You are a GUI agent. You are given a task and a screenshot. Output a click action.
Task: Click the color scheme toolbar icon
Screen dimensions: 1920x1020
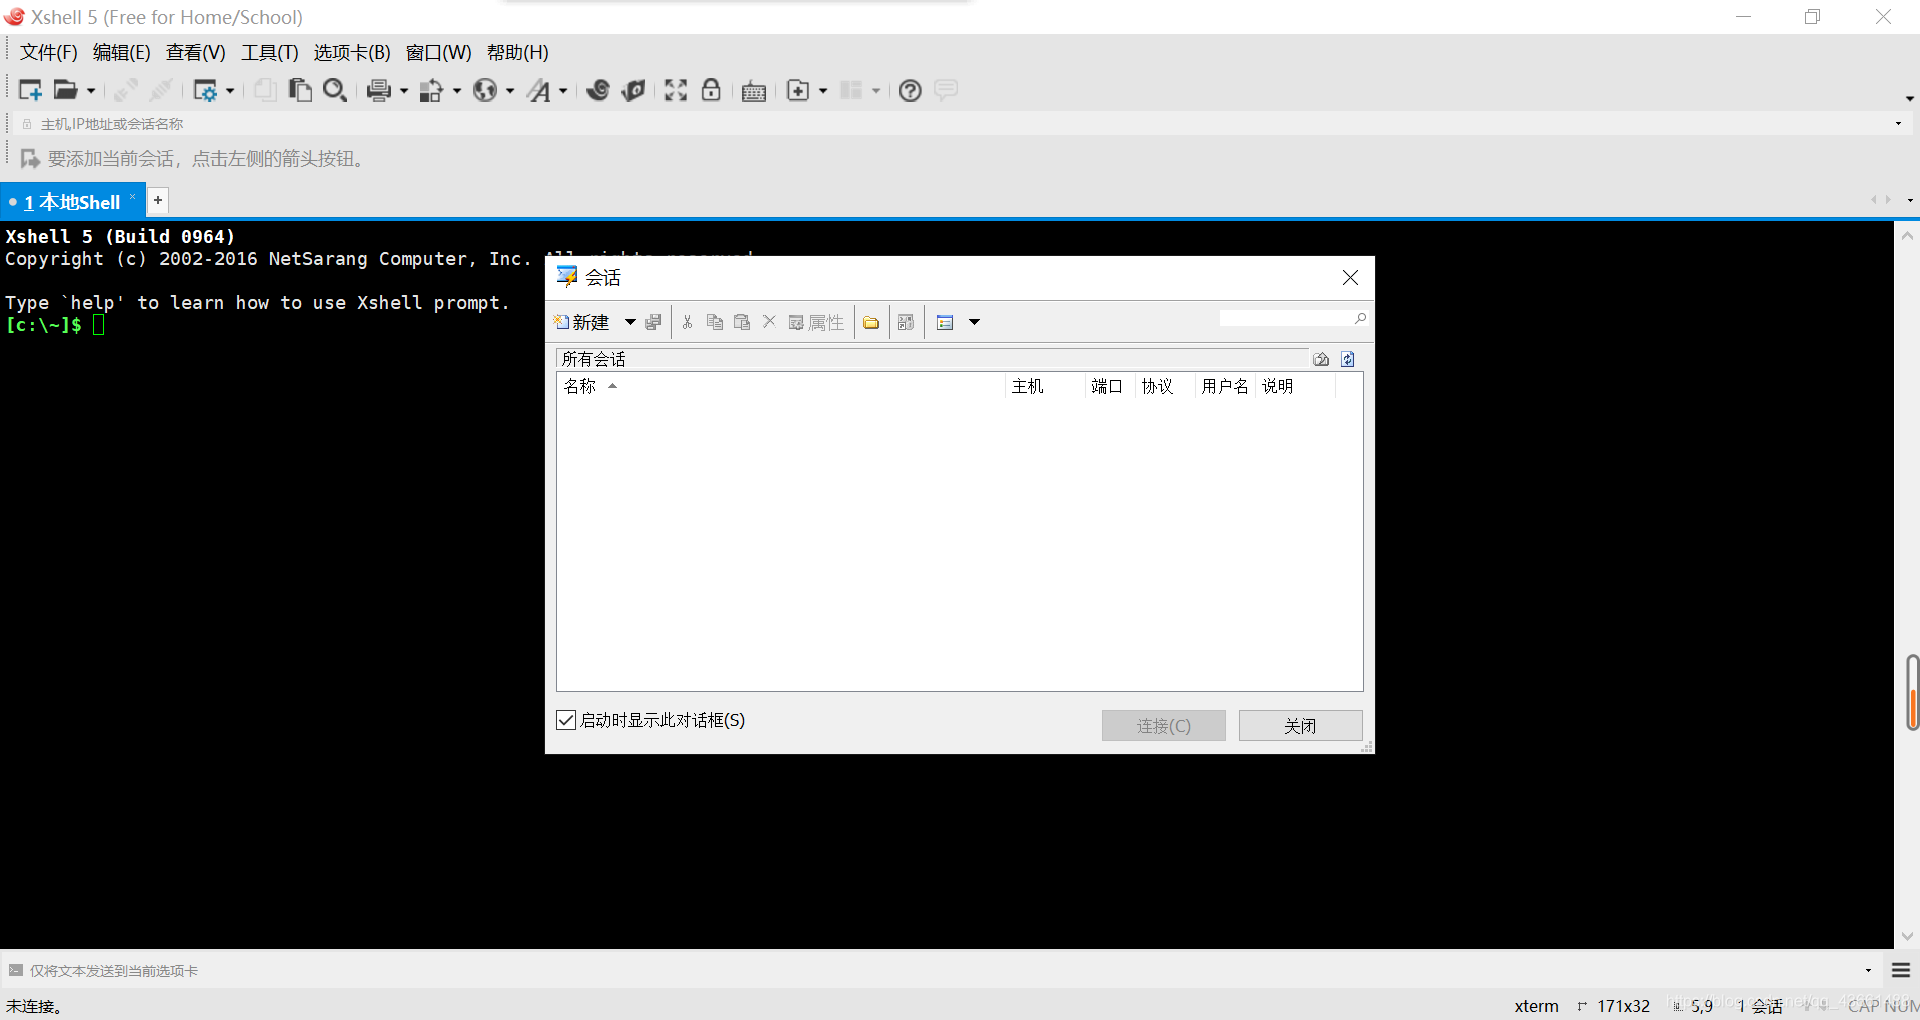tap(431, 90)
